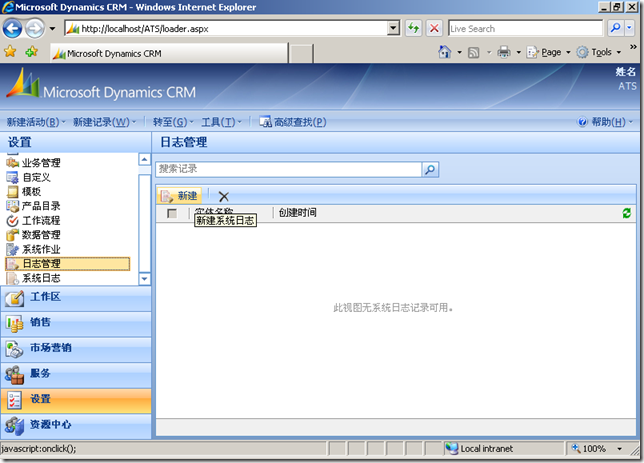Click the 新建 new record button
The height and width of the screenshot is (463, 644).
[179, 196]
